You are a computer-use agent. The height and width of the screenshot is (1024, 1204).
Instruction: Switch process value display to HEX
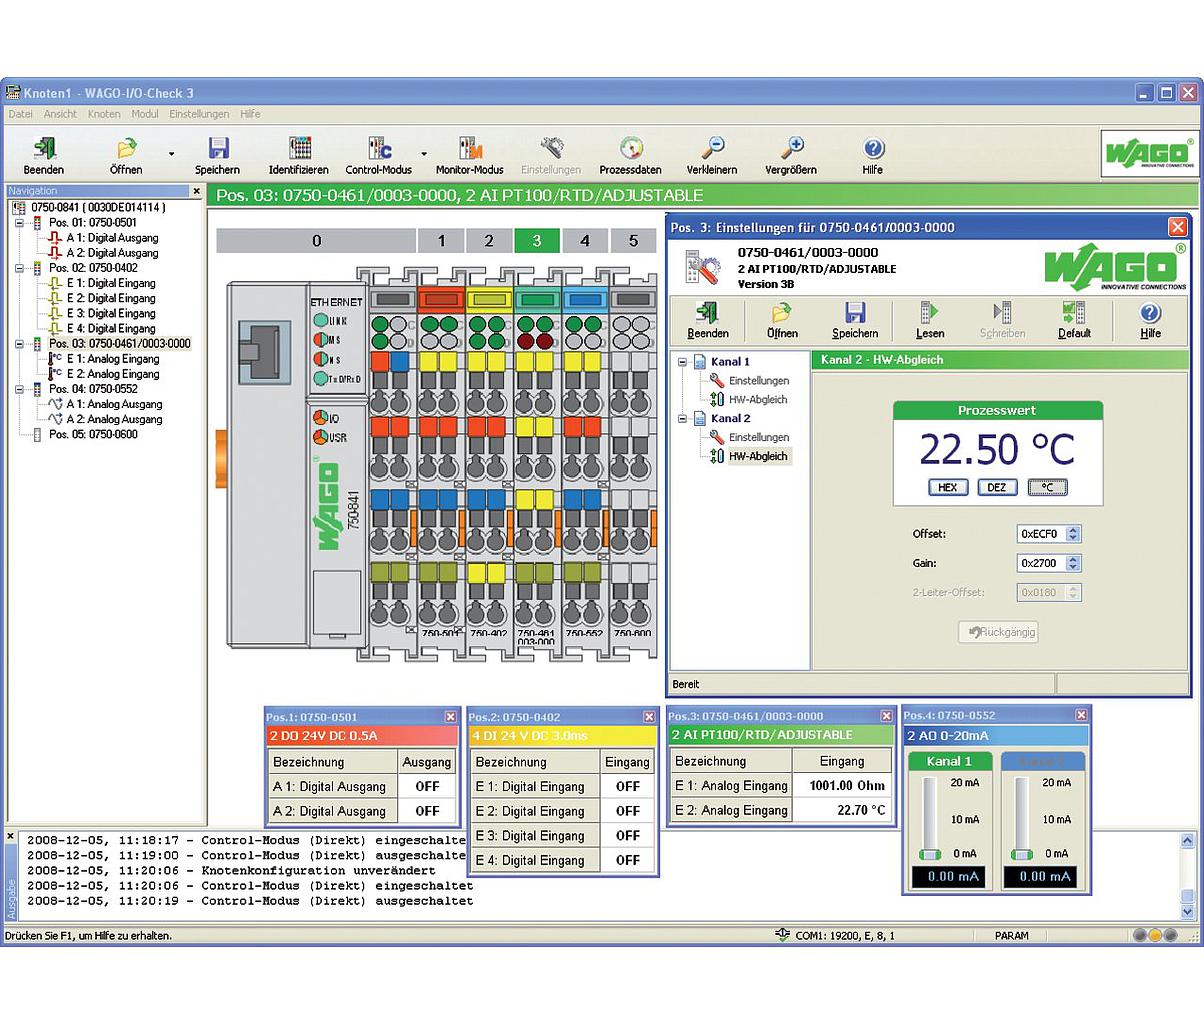(947, 488)
